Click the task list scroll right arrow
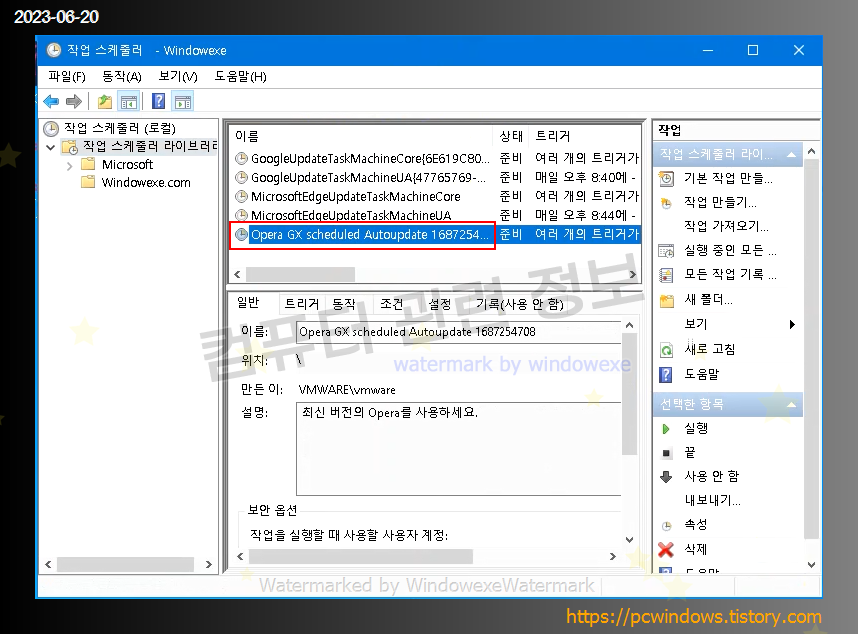This screenshot has width=858, height=634. [633, 275]
